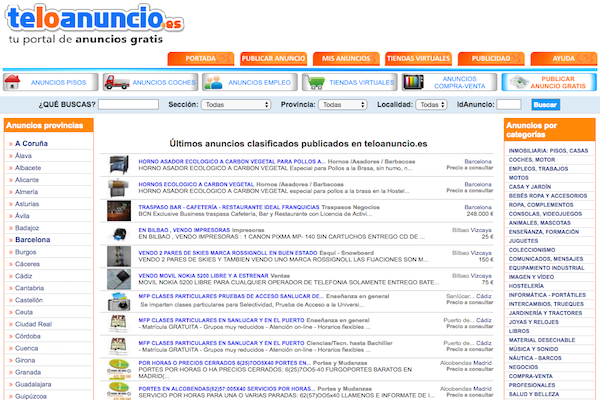The height and width of the screenshot is (400, 600).
Task: Open En Bilbao, Vendo Impresoras ad title
Action: [184, 230]
